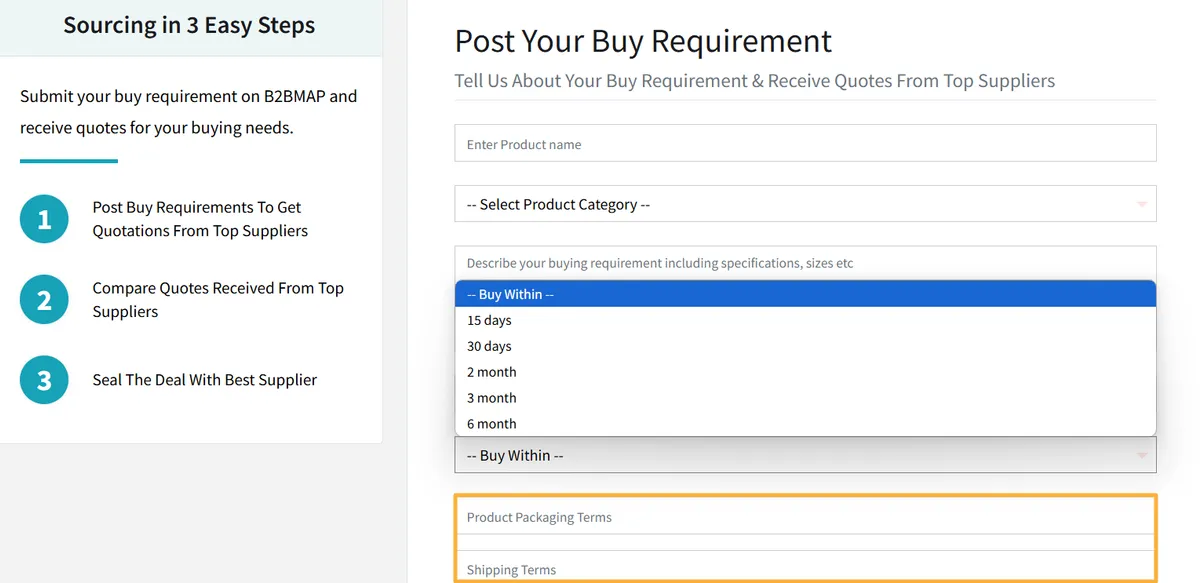The width and height of the screenshot is (1200, 583).
Task: Click the Product Category dropdown arrow
Action: pyautogui.click(x=1141, y=204)
